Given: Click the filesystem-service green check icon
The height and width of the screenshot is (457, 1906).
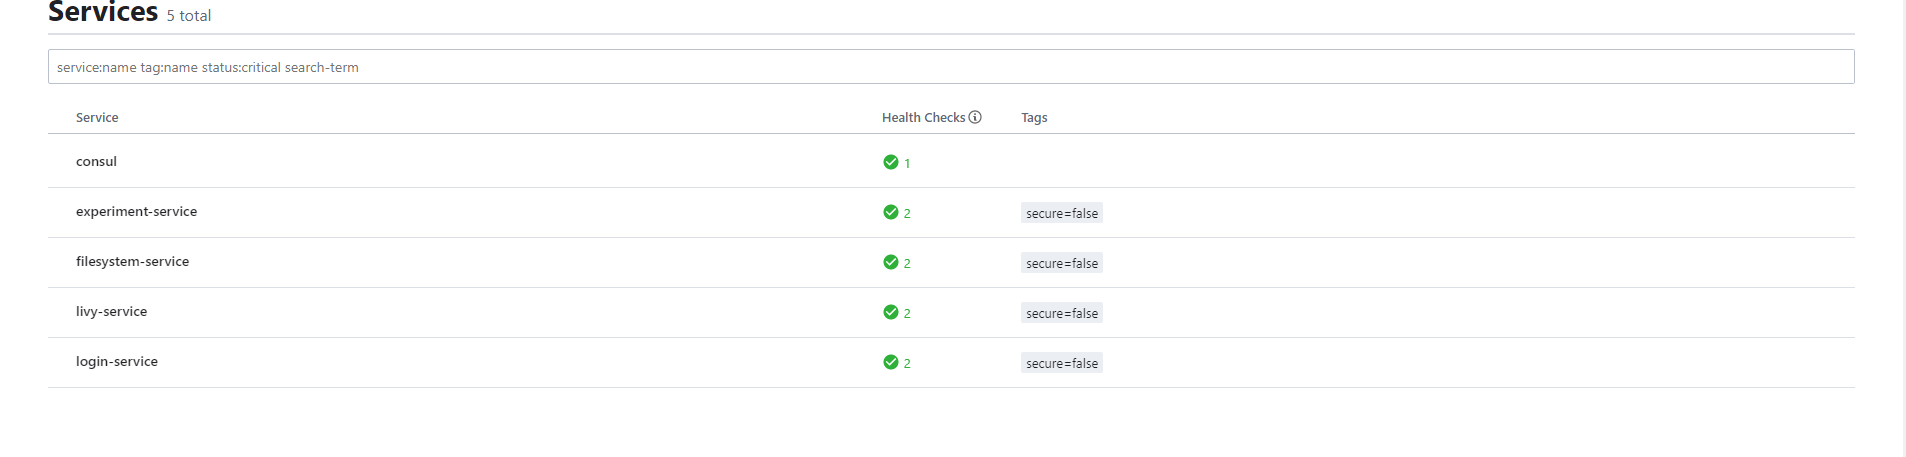Looking at the screenshot, I should (x=890, y=262).
